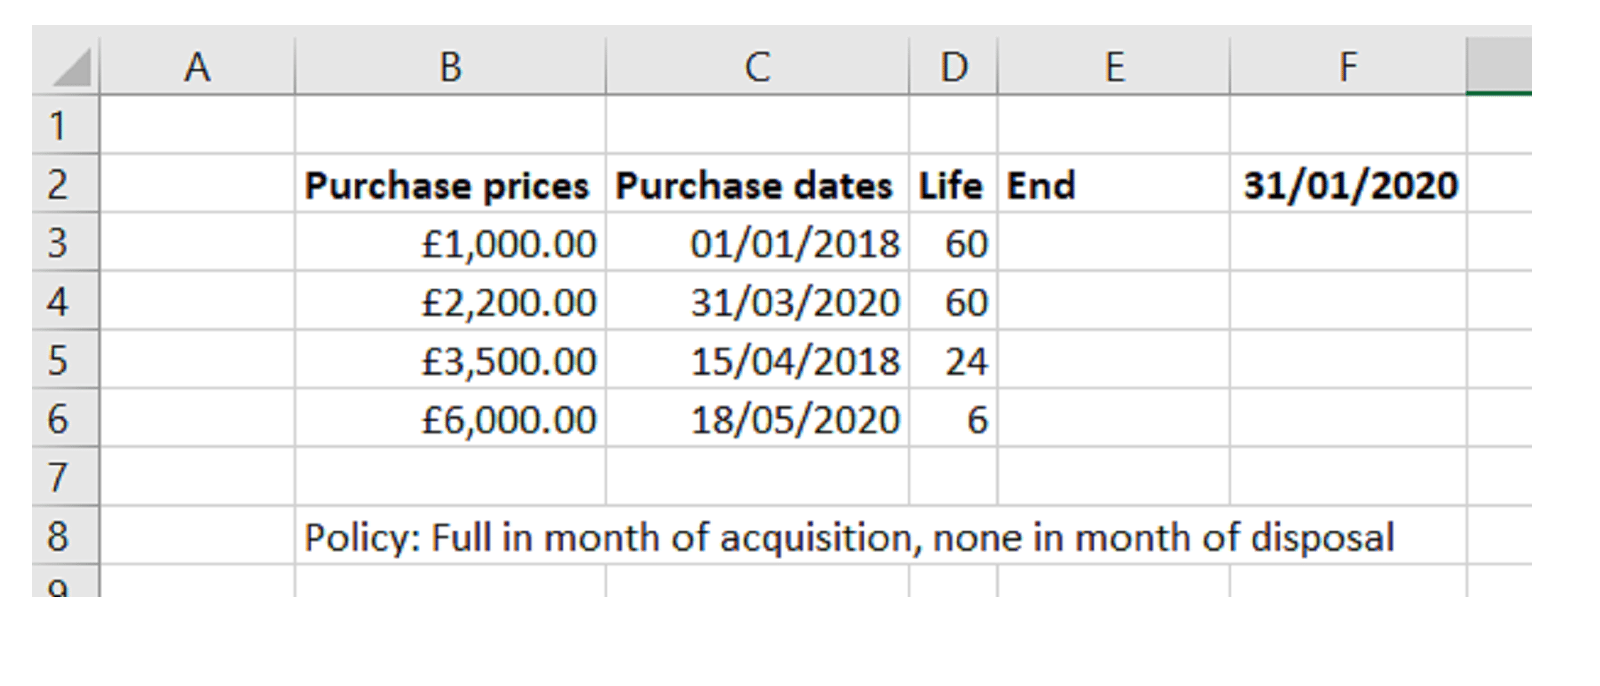Select column D header

953,67
